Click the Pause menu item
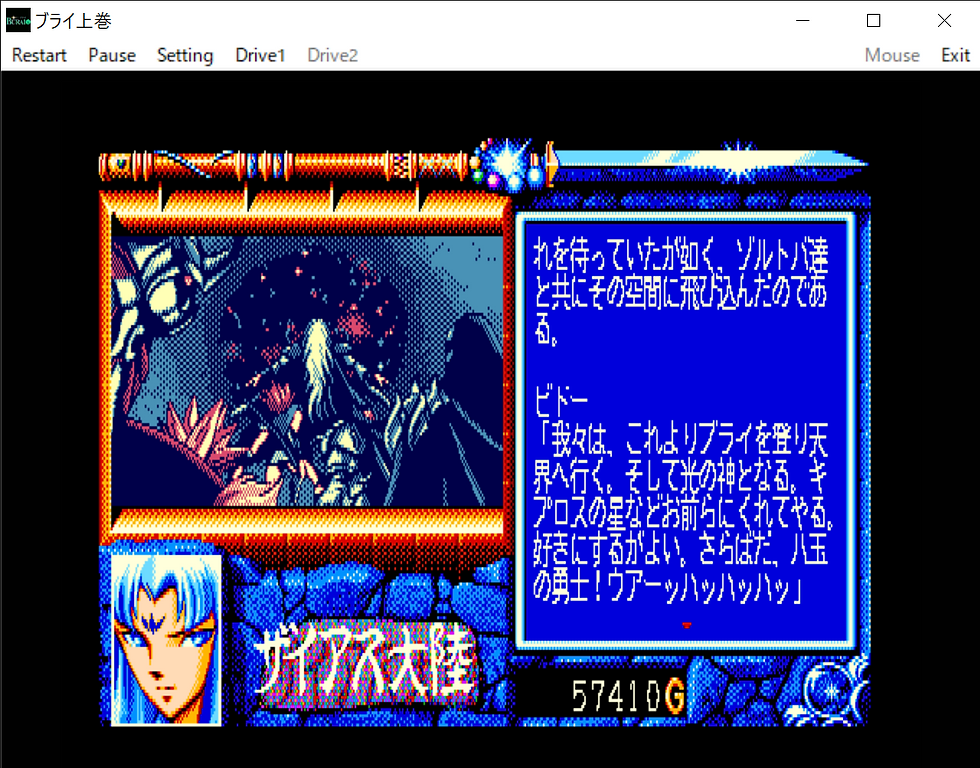Viewport: 980px width, 768px height. 112,56
